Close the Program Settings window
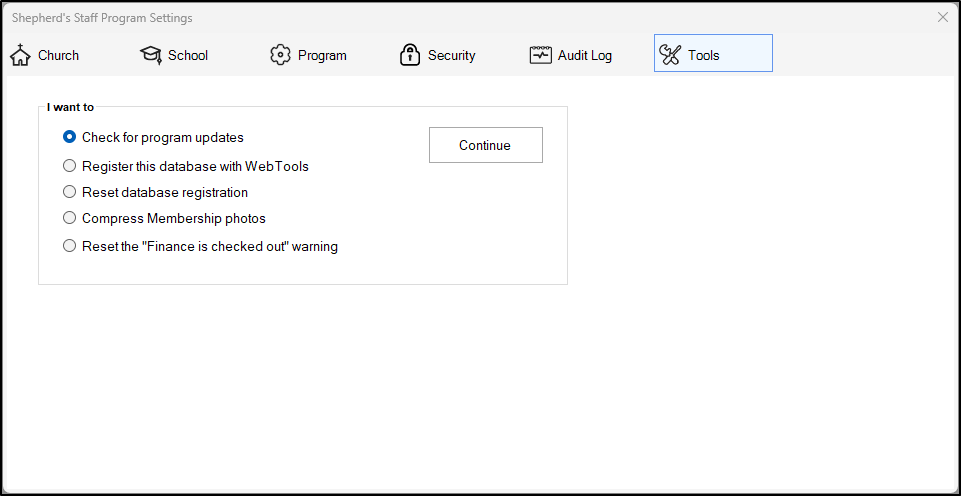The image size is (961, 496). pyautogui.click(x=943, y=17)
